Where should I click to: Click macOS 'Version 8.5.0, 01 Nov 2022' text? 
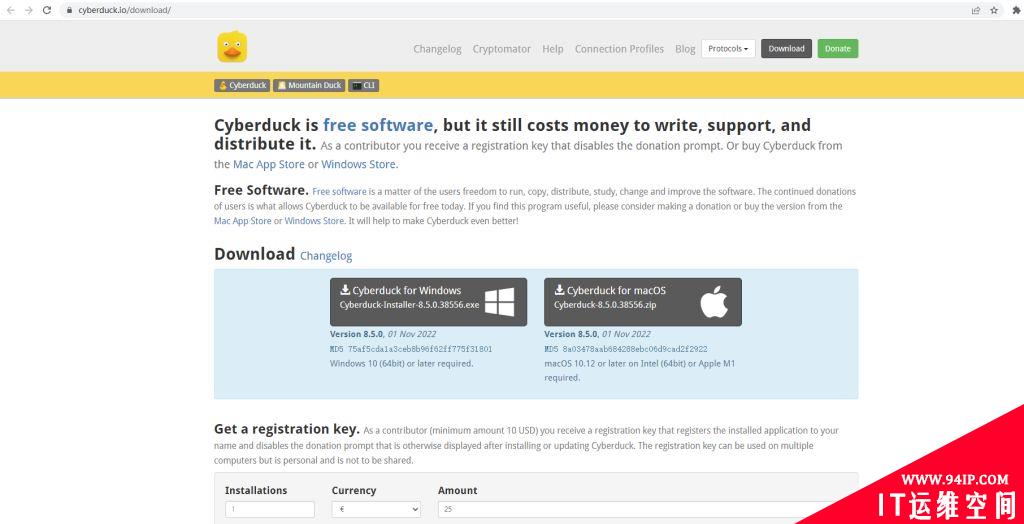(597, 335)
